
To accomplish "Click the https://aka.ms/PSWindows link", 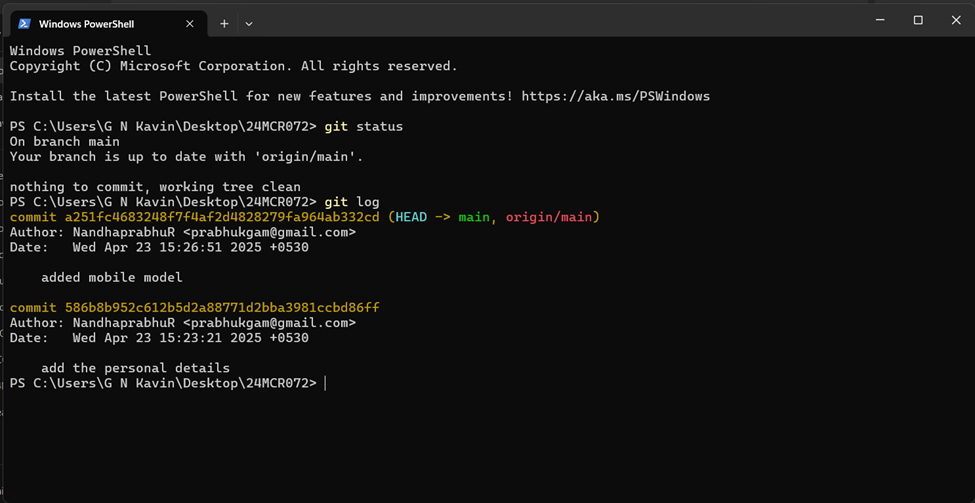I will click(x=616, y=96).
